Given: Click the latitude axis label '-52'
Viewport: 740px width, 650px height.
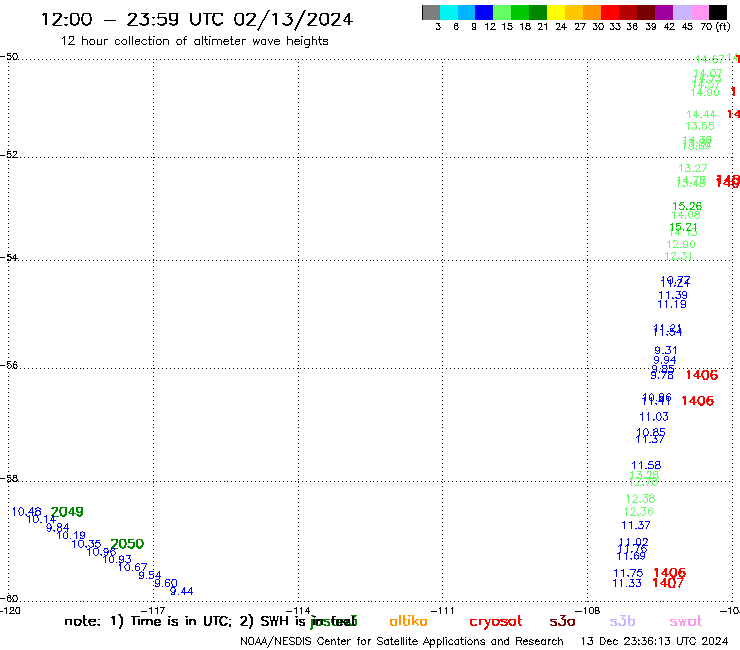Looking at the screenshot, I should pyautogui.click(x=9, y=154).
